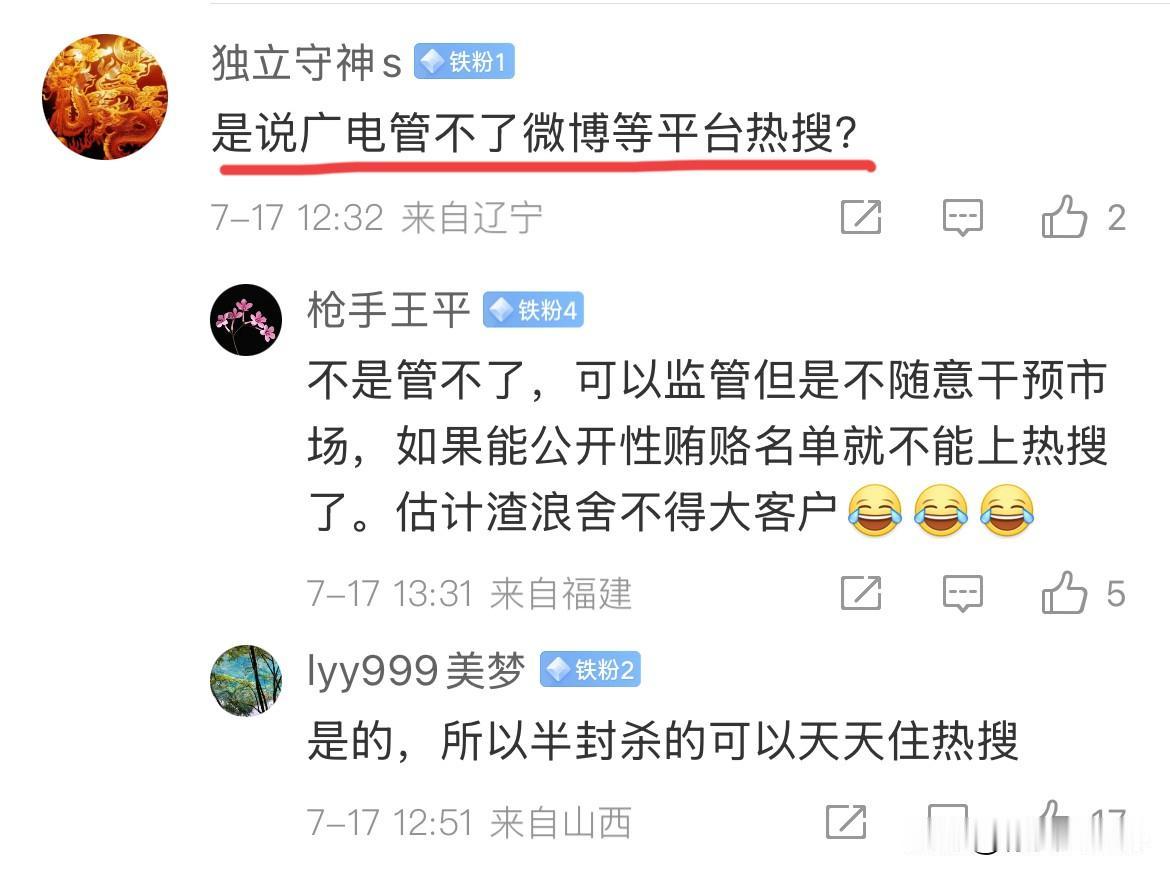Screen dimensions: 1170x877
Task: Tap the 铁粉1 badge
Action: pos(464,61)
